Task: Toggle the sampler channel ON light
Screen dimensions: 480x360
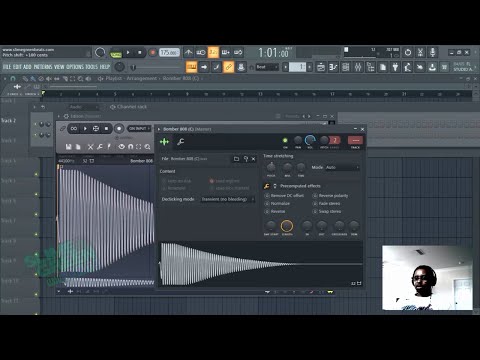Action: click(285, 140)
